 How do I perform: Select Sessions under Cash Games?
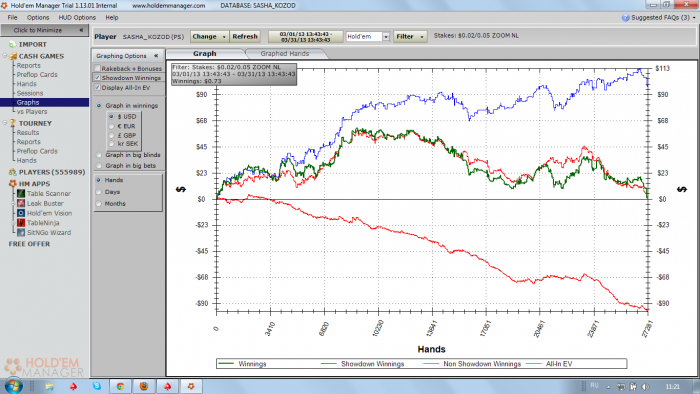pyautogui.click(x=30, y=93)
